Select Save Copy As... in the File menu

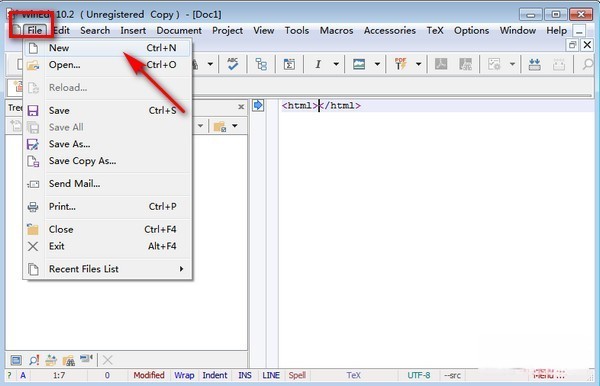(x=107, y=161)
